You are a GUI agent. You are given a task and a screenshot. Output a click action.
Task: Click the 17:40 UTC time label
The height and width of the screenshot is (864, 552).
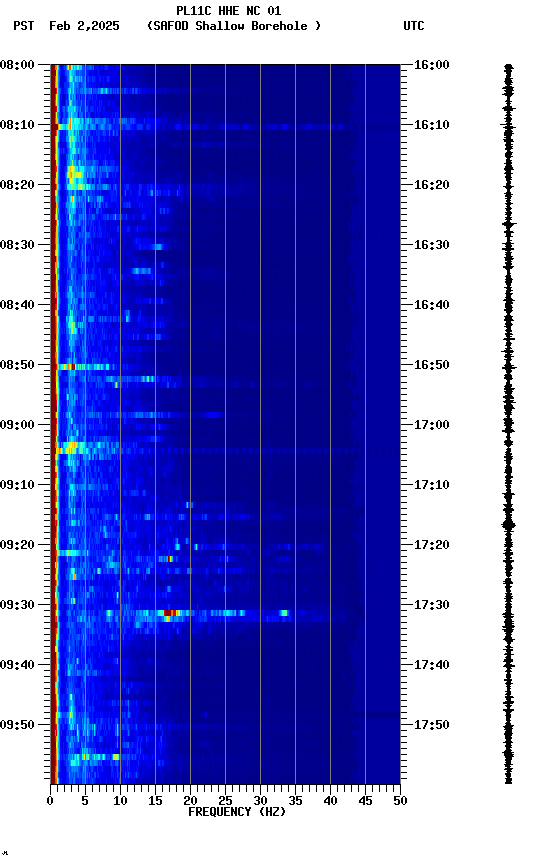coord(431,665)
